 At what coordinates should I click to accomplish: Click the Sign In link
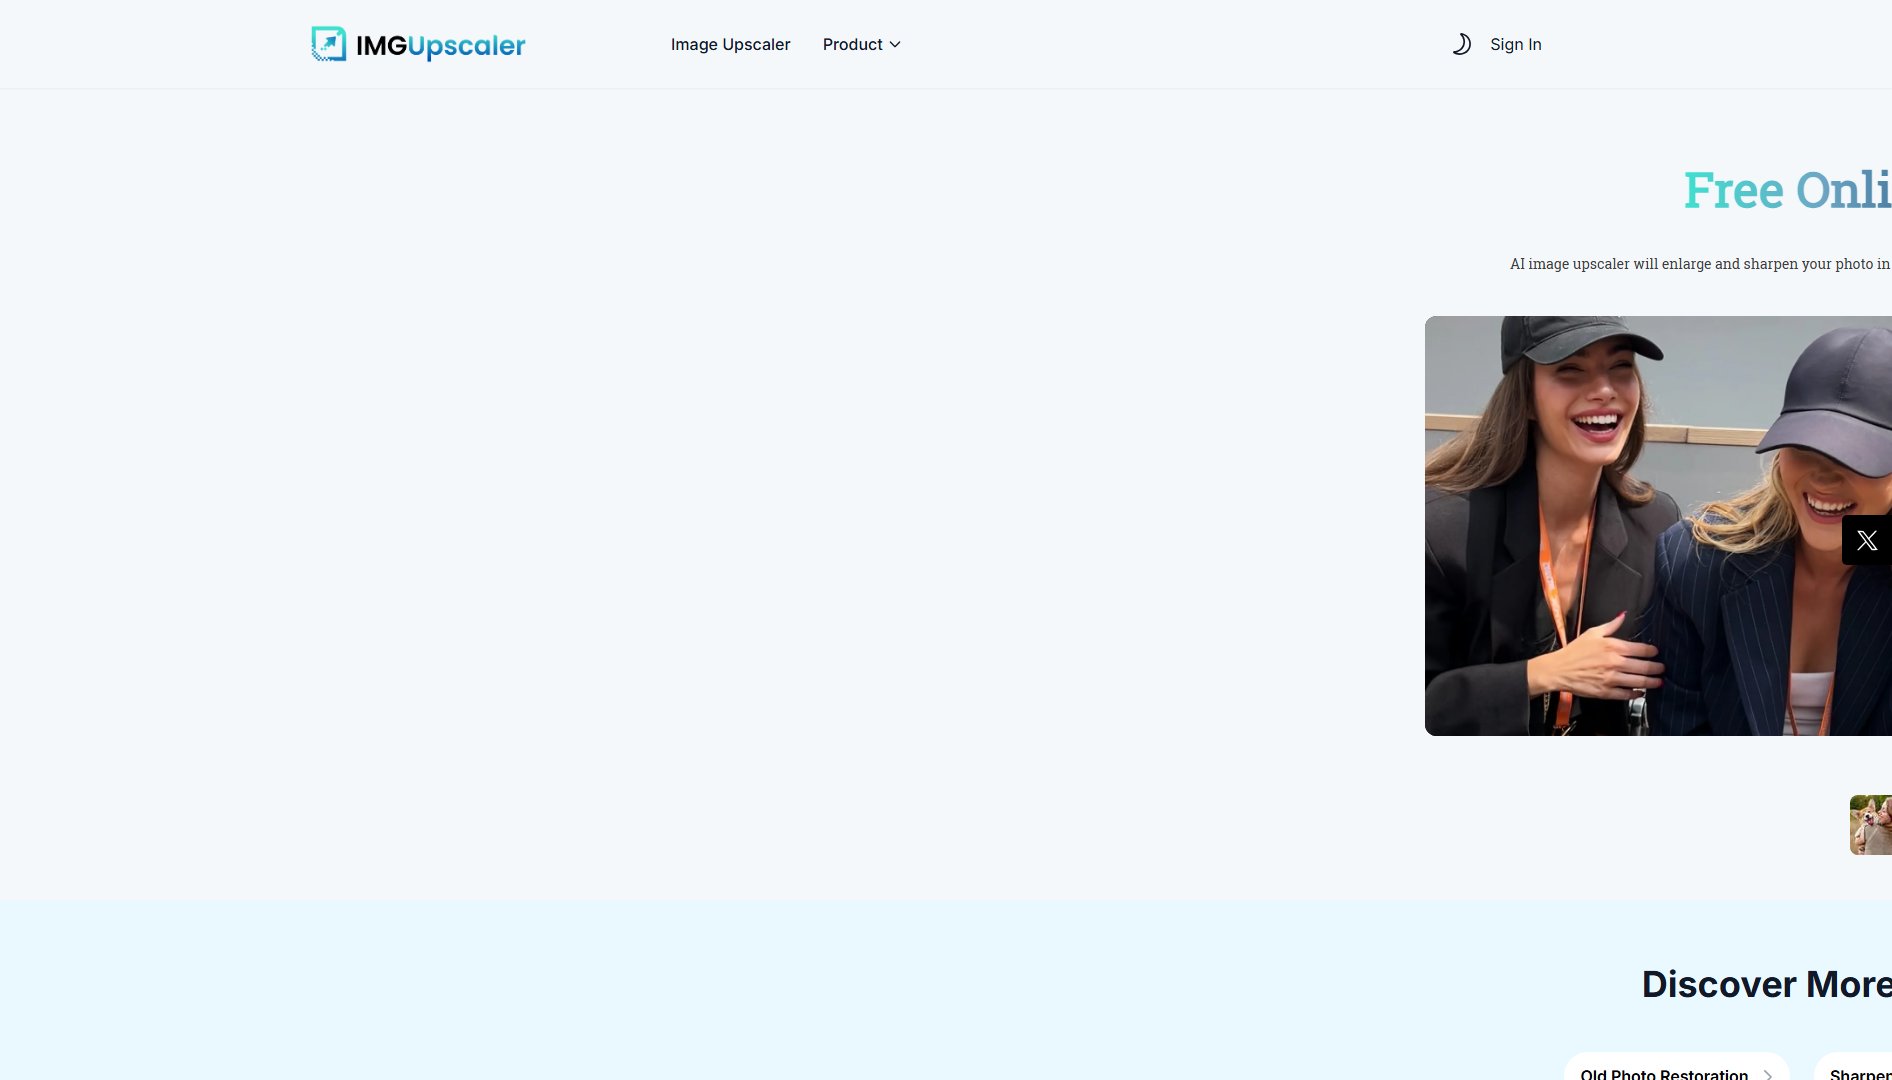tap(1515, 44)
